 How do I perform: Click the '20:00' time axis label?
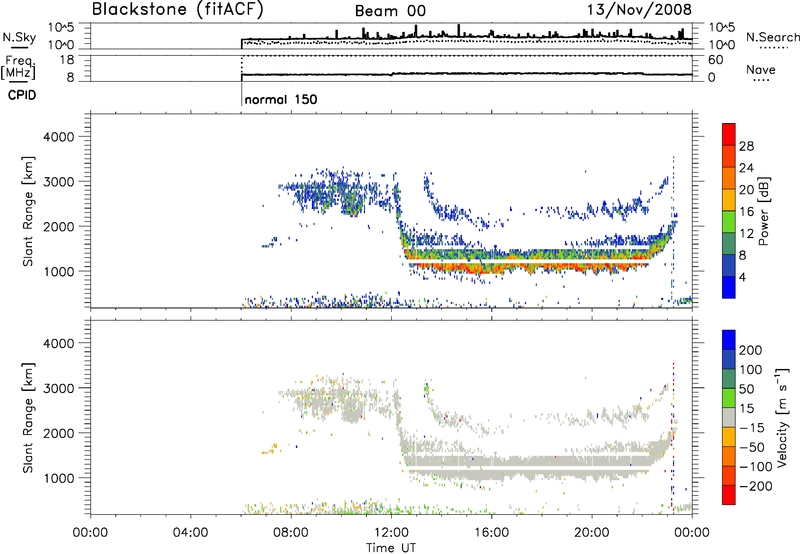pyautogui.click(x=592, y=533)
